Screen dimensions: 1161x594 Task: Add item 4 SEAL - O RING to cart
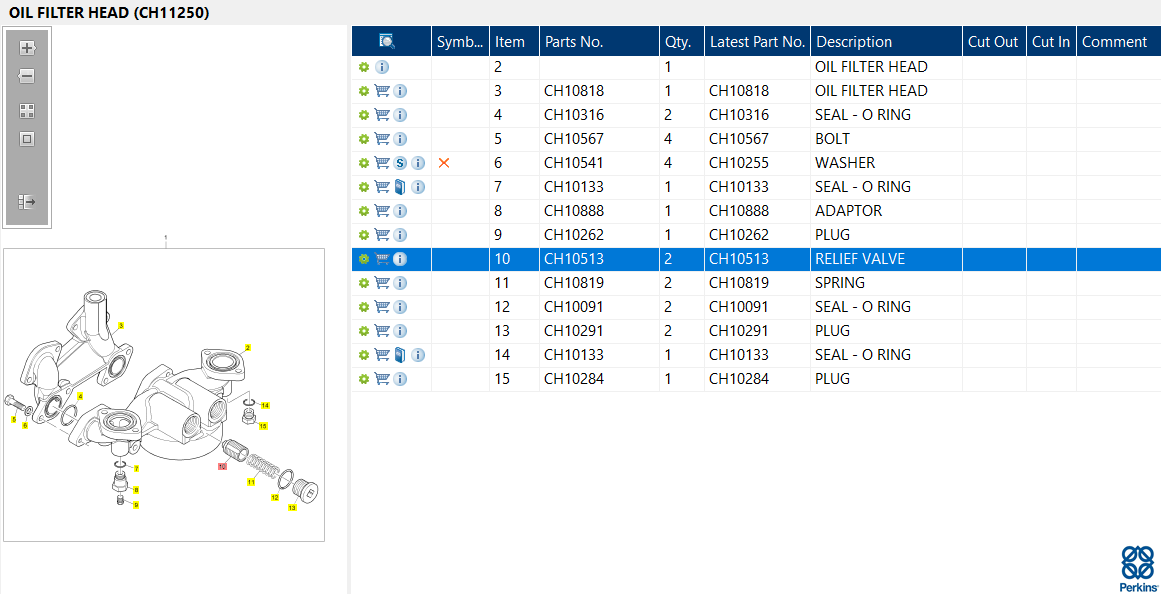pyautogui.click(x=382, y=115)
